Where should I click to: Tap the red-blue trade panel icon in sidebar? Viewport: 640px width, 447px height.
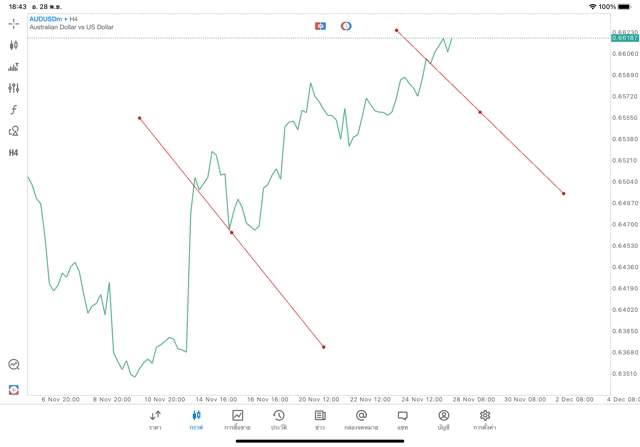pos(14,389)
